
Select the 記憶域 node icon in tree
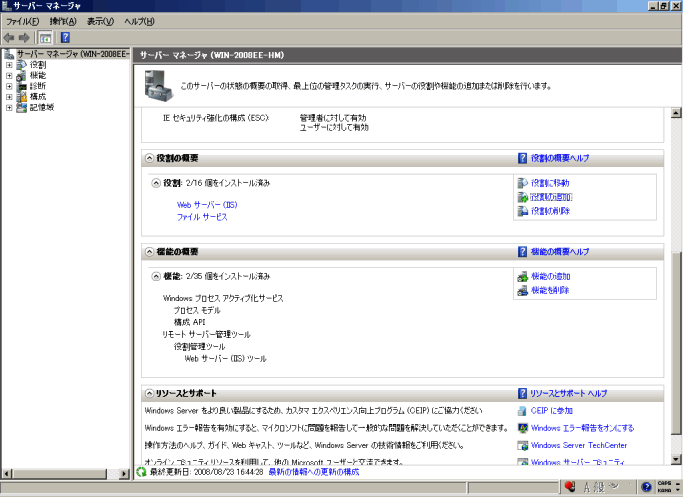click(22, 107)
